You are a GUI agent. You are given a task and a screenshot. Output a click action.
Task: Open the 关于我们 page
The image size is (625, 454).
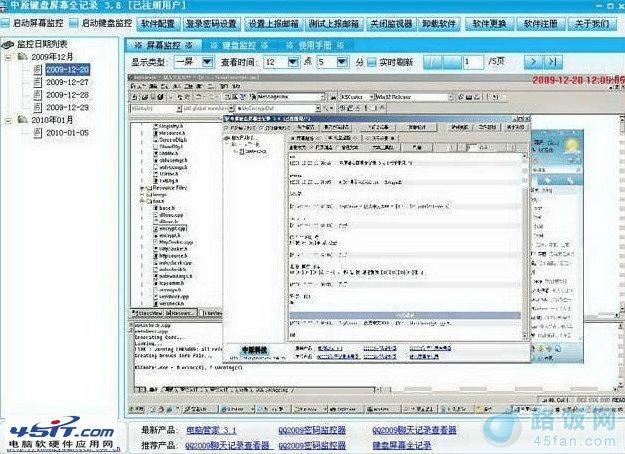pyautogui.click(x=592, y=24)
